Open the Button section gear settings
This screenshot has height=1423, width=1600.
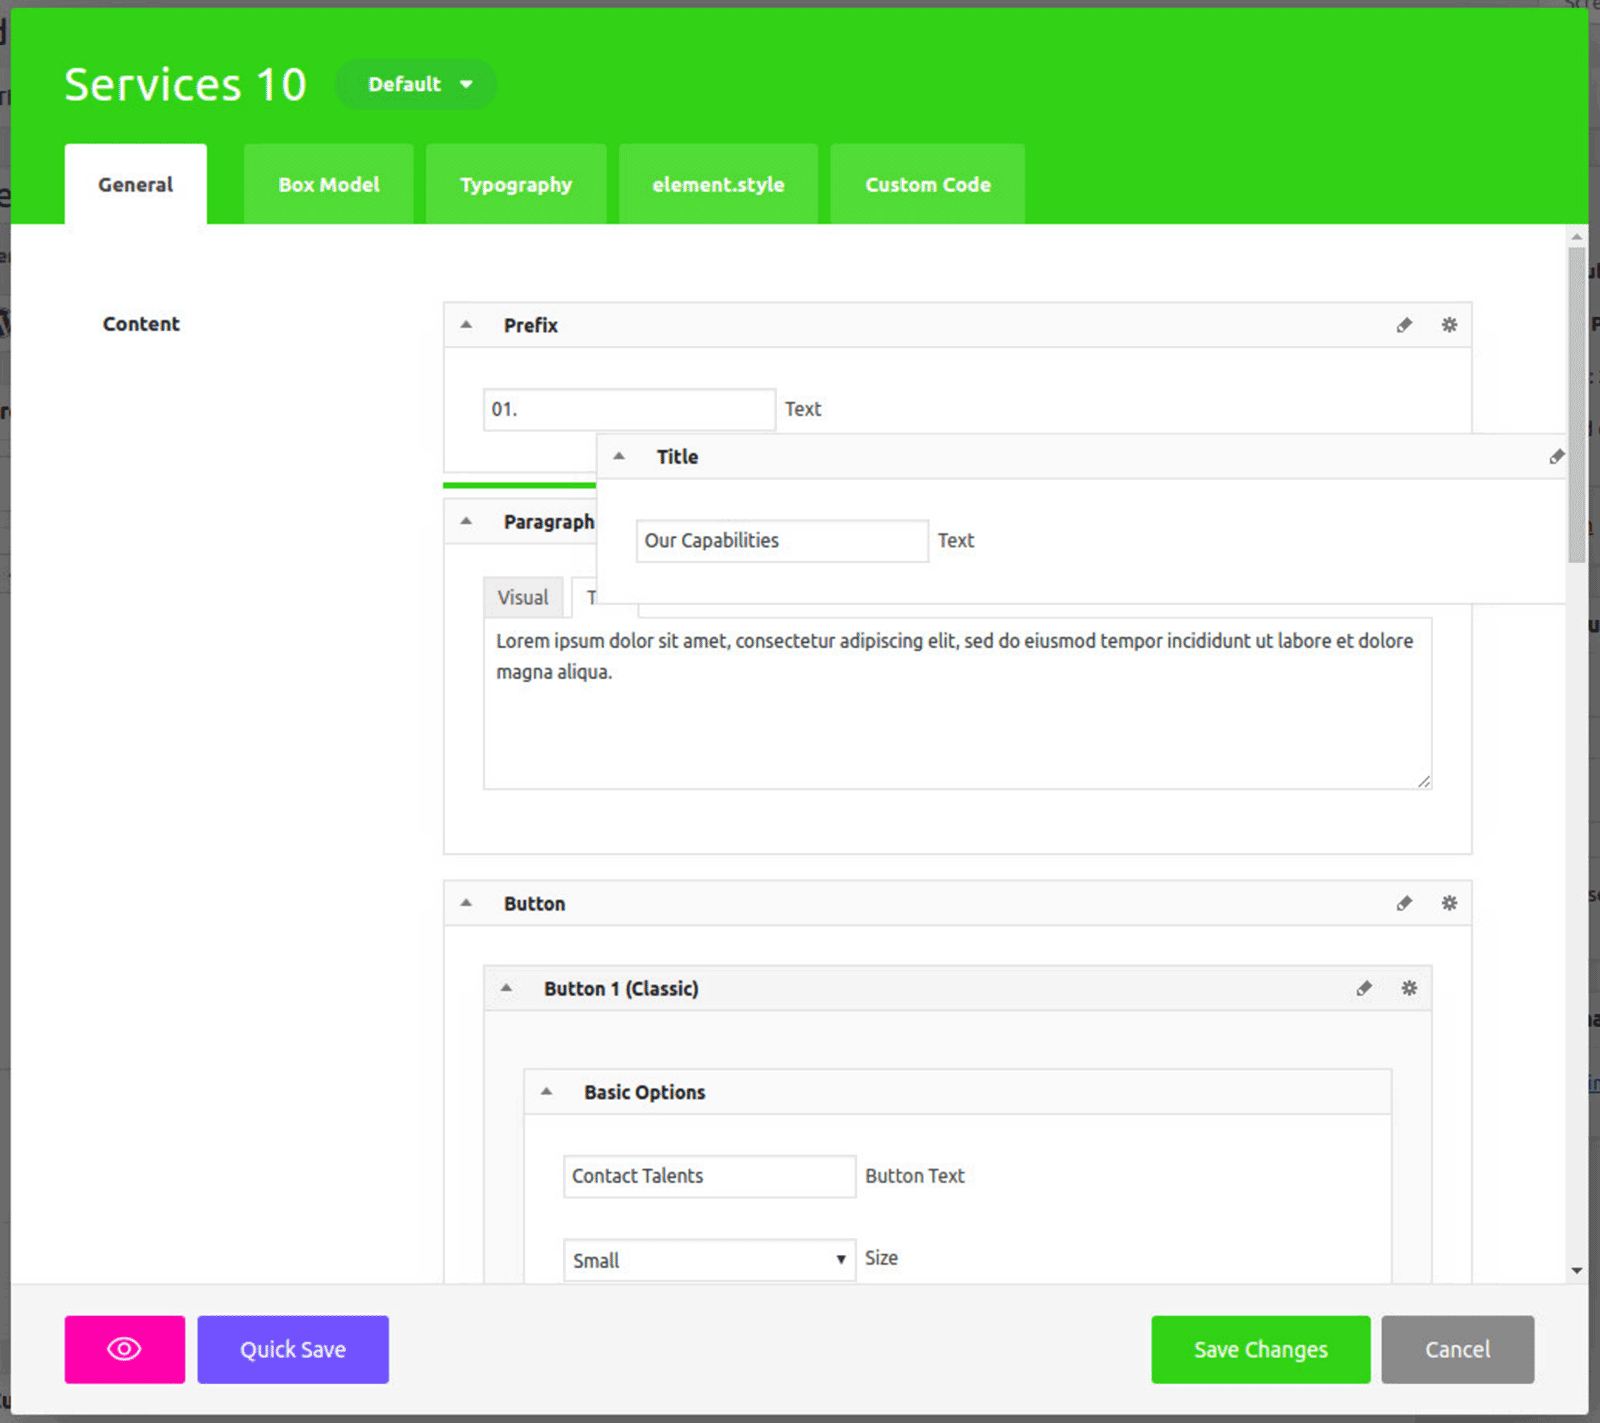pos(1449,903)
